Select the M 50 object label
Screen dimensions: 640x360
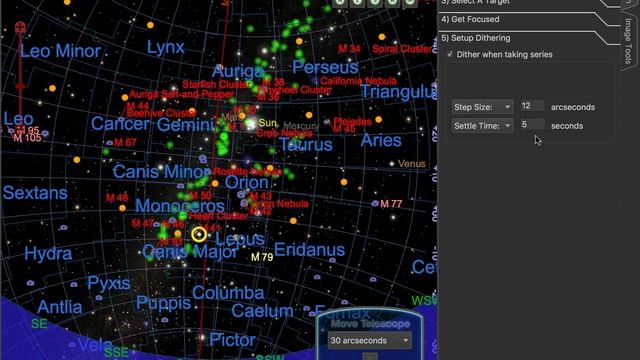[x=201, y=196]
